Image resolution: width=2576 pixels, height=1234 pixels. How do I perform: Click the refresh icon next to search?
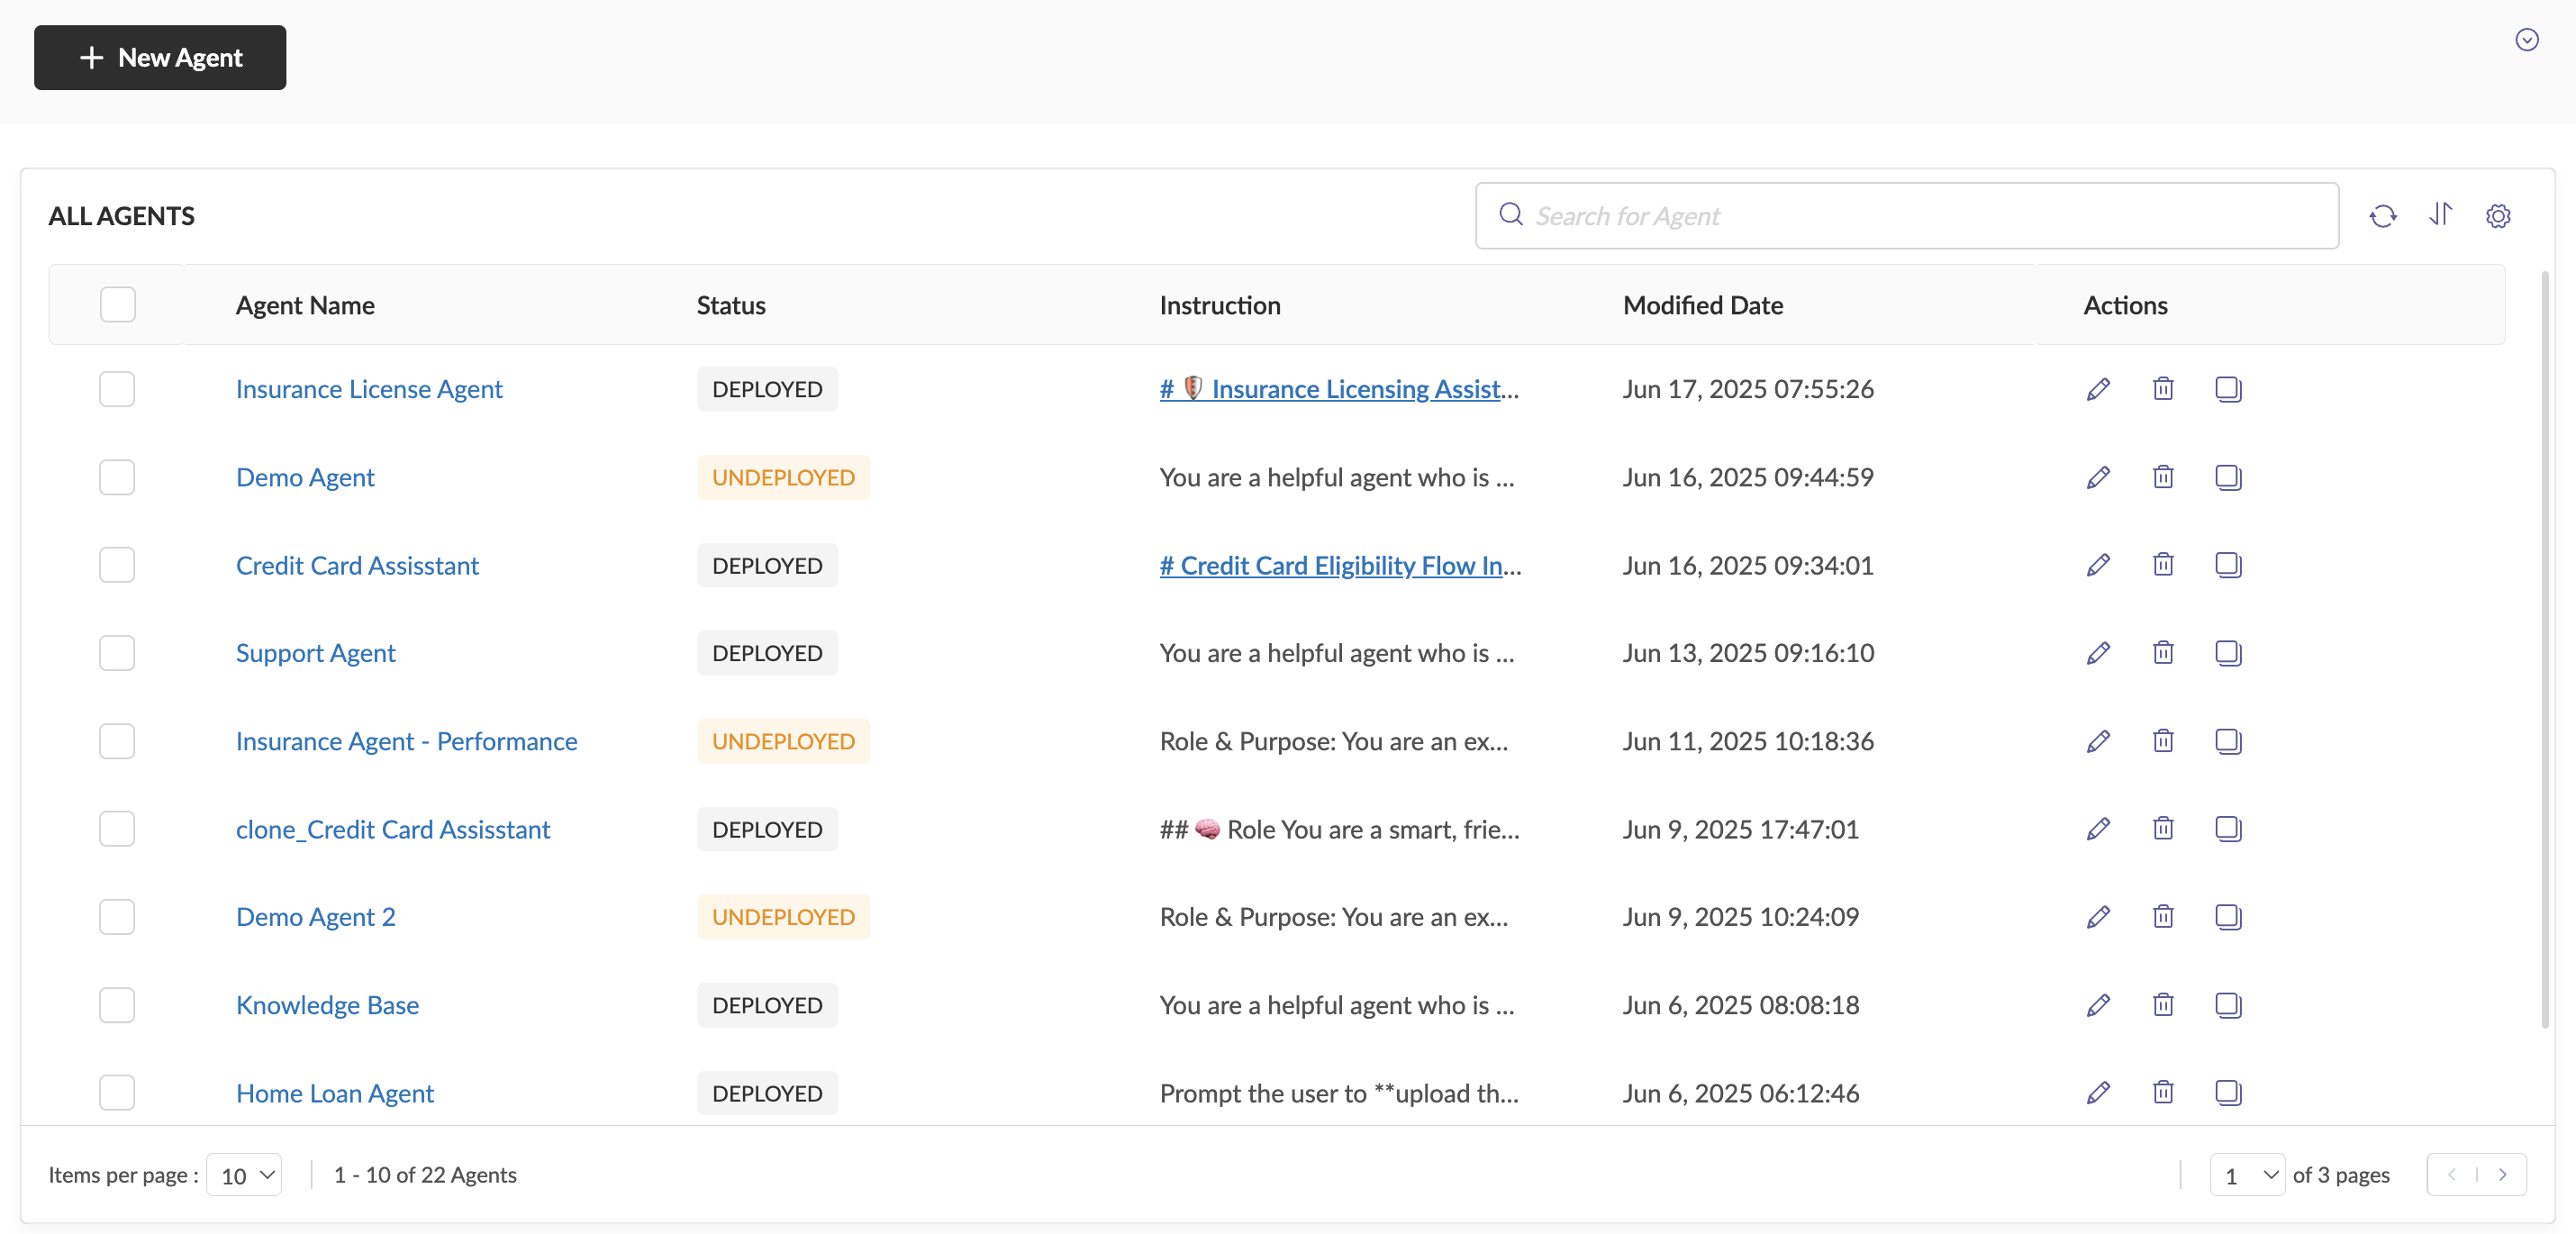click(x=2382, y=216)
